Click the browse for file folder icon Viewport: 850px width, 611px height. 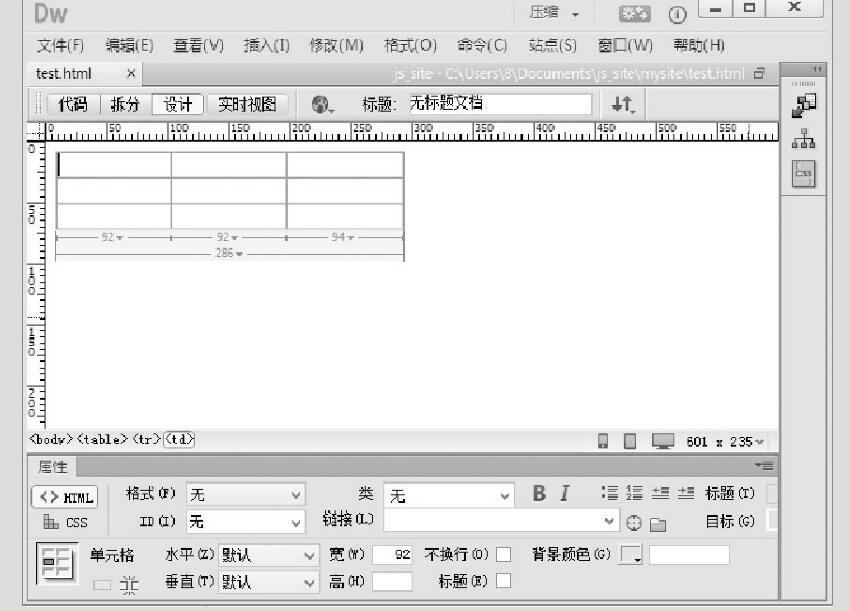coord(658,523)
